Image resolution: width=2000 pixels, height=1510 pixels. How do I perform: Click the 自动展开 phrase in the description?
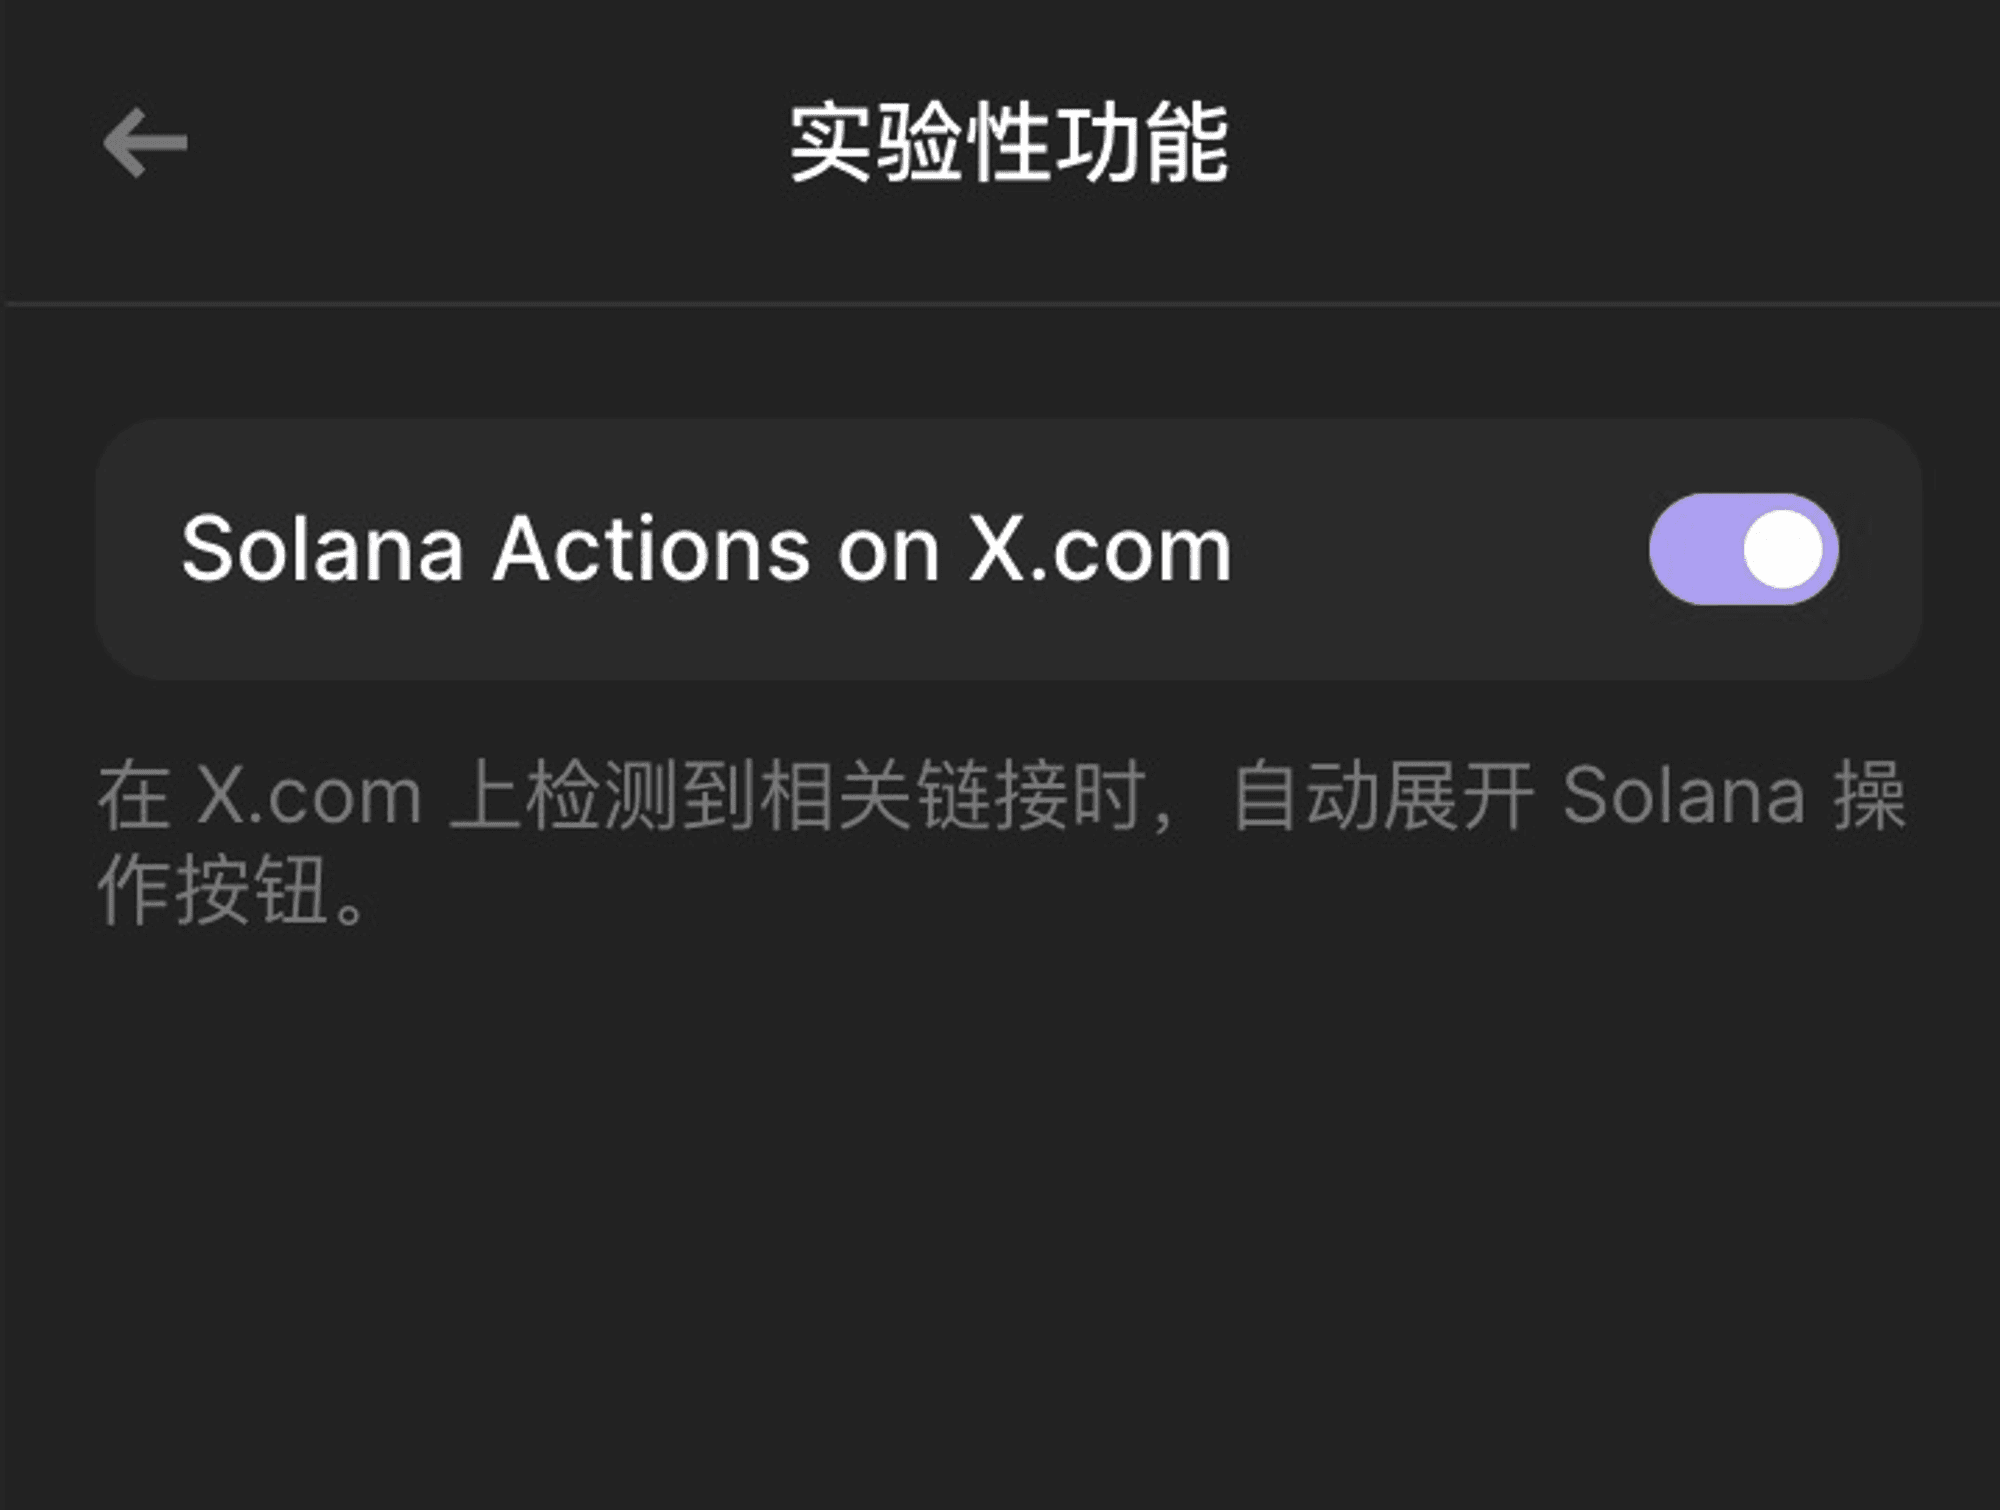[x=1382, y=796]
